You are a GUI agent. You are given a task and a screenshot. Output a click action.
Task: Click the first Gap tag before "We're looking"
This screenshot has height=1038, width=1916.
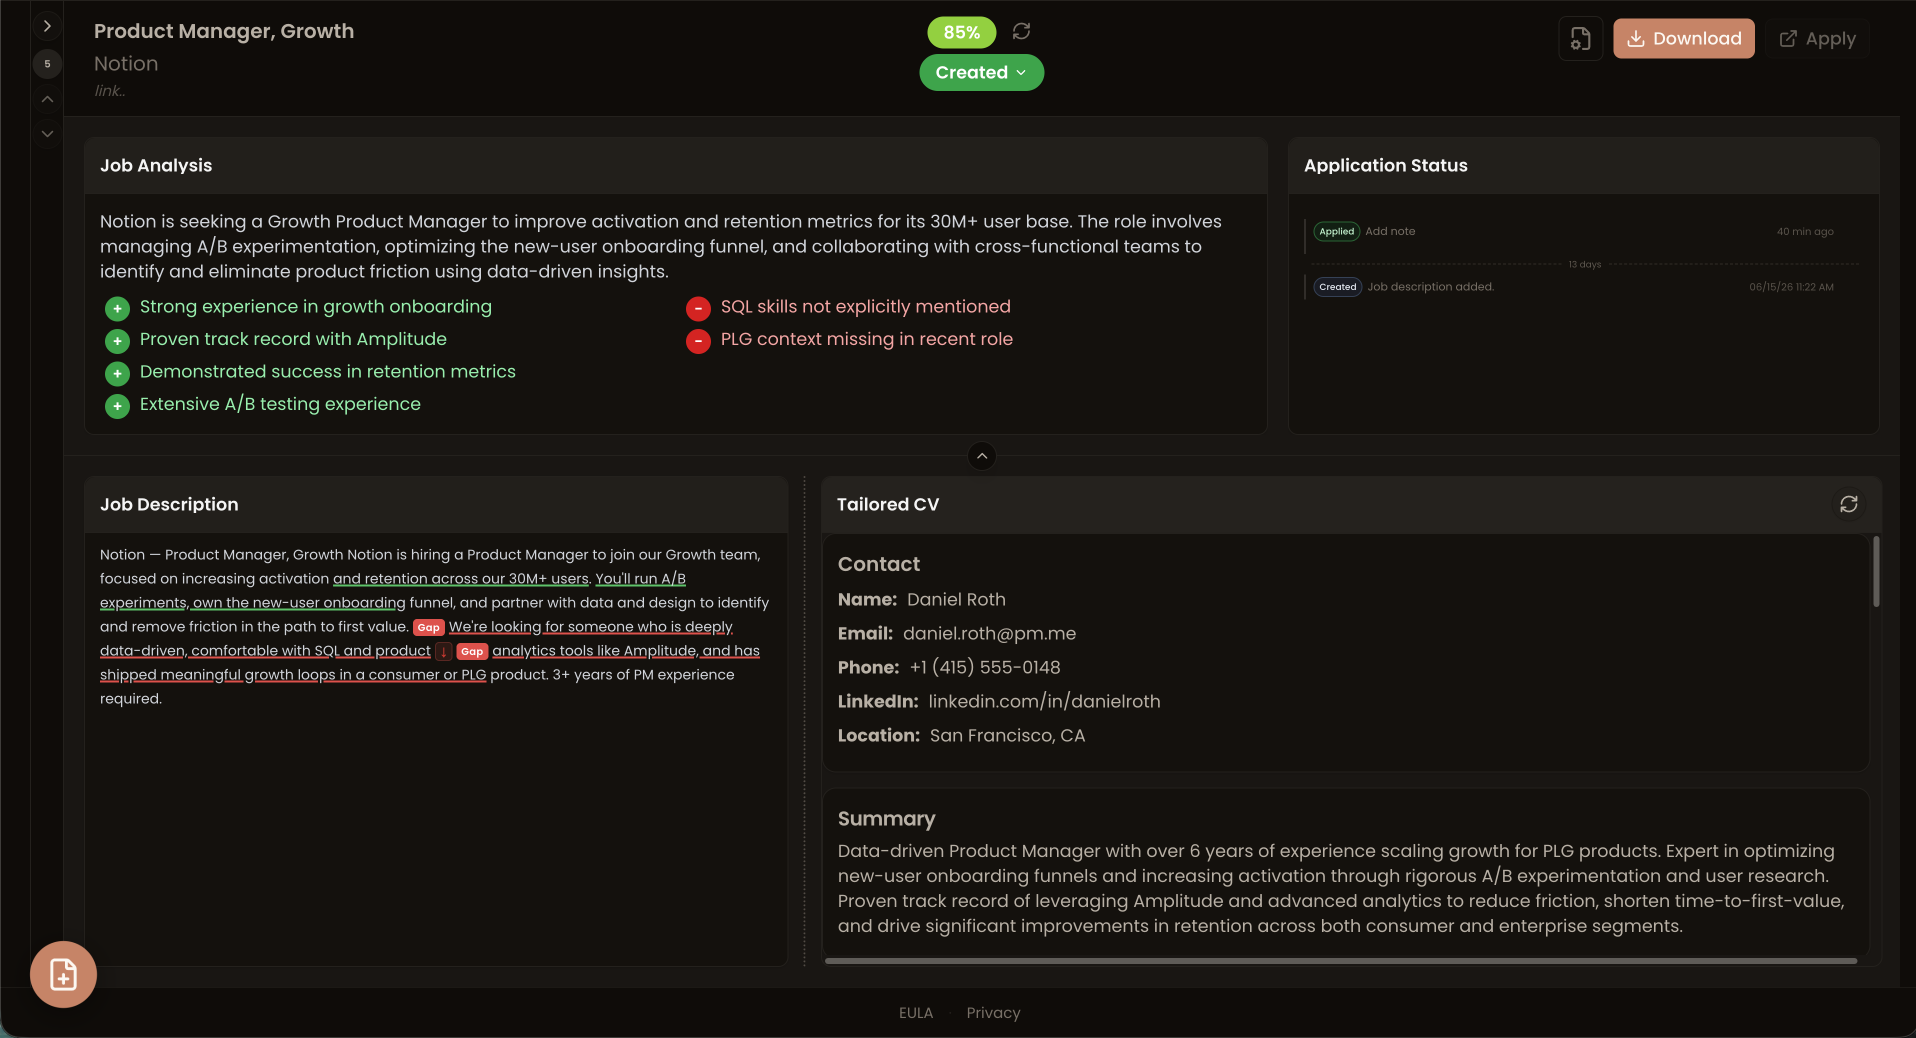429,627
